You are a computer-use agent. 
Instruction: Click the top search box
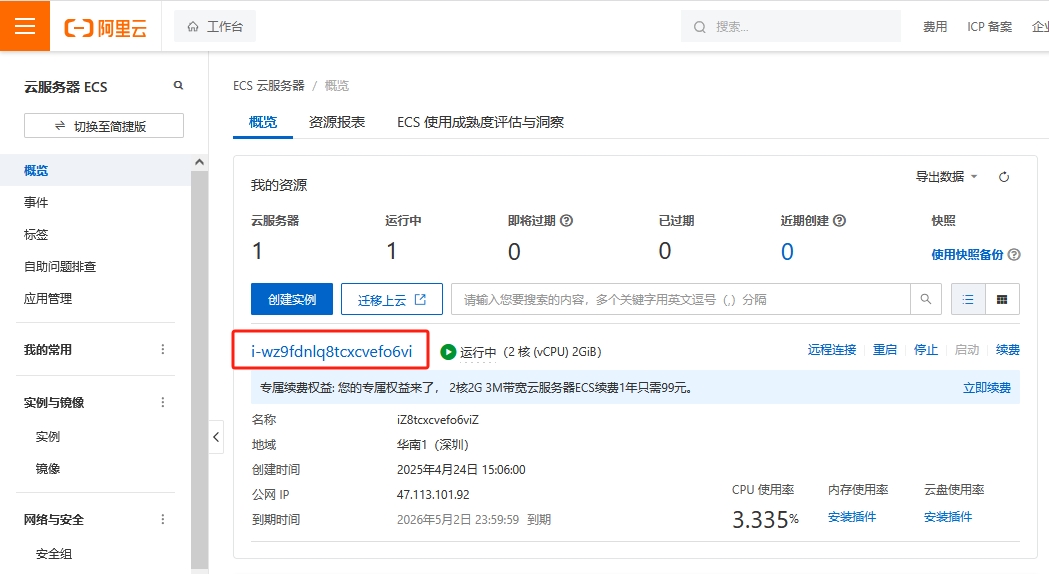click(790, 27)
